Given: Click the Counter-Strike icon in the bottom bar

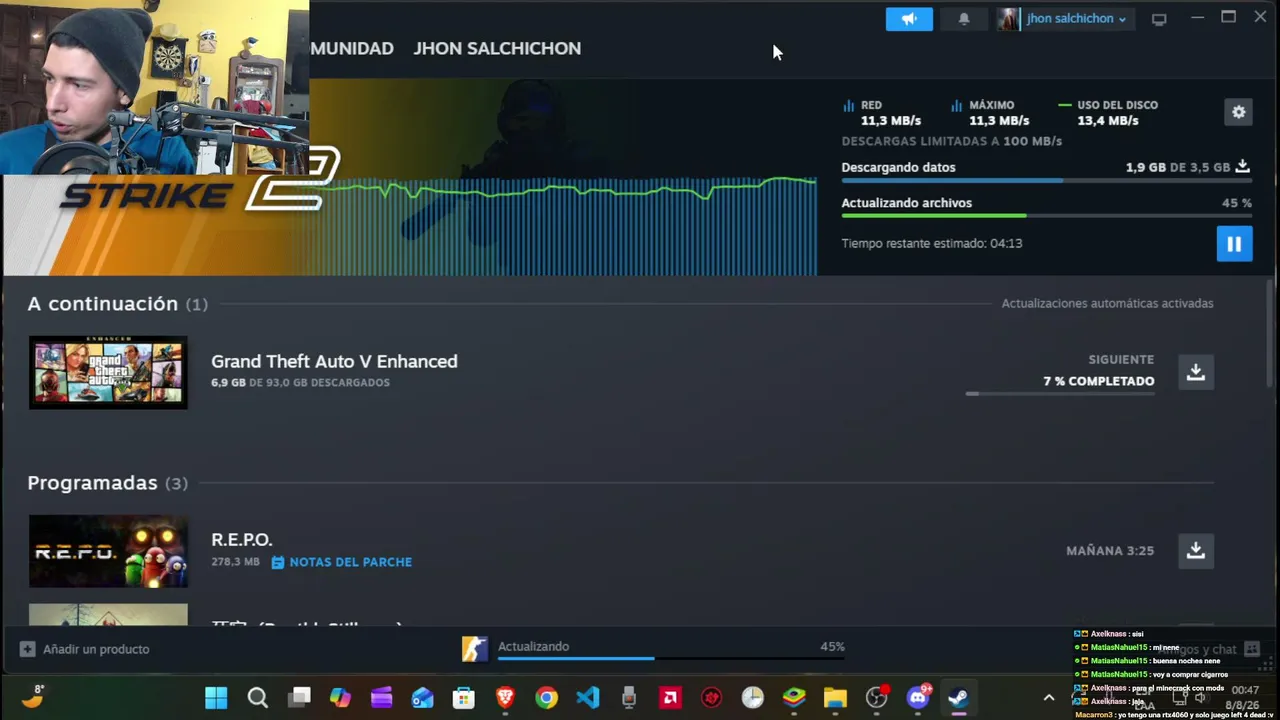Looking at the screenshot, I should [474, 649].
